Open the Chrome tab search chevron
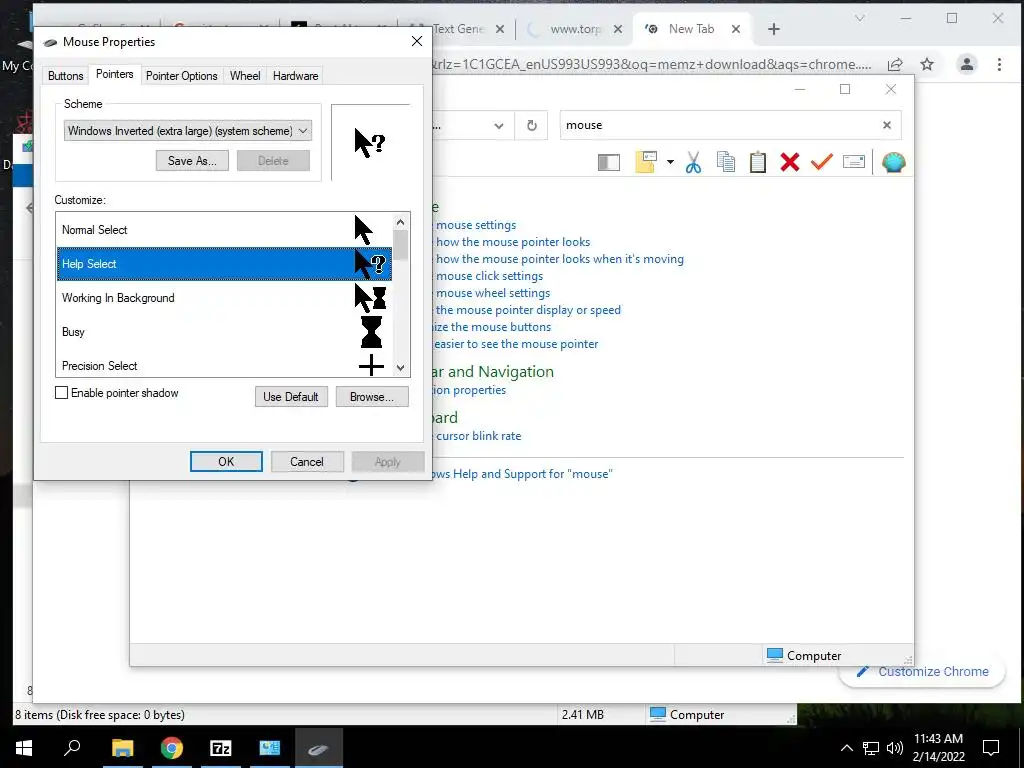This screenshot has height=768, width=1024. tap(859, 18)
